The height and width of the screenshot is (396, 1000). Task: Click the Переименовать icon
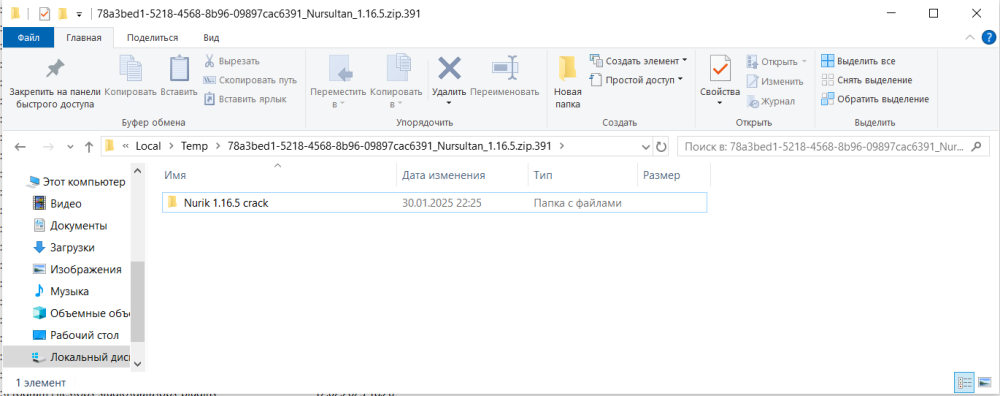[504, 68]
